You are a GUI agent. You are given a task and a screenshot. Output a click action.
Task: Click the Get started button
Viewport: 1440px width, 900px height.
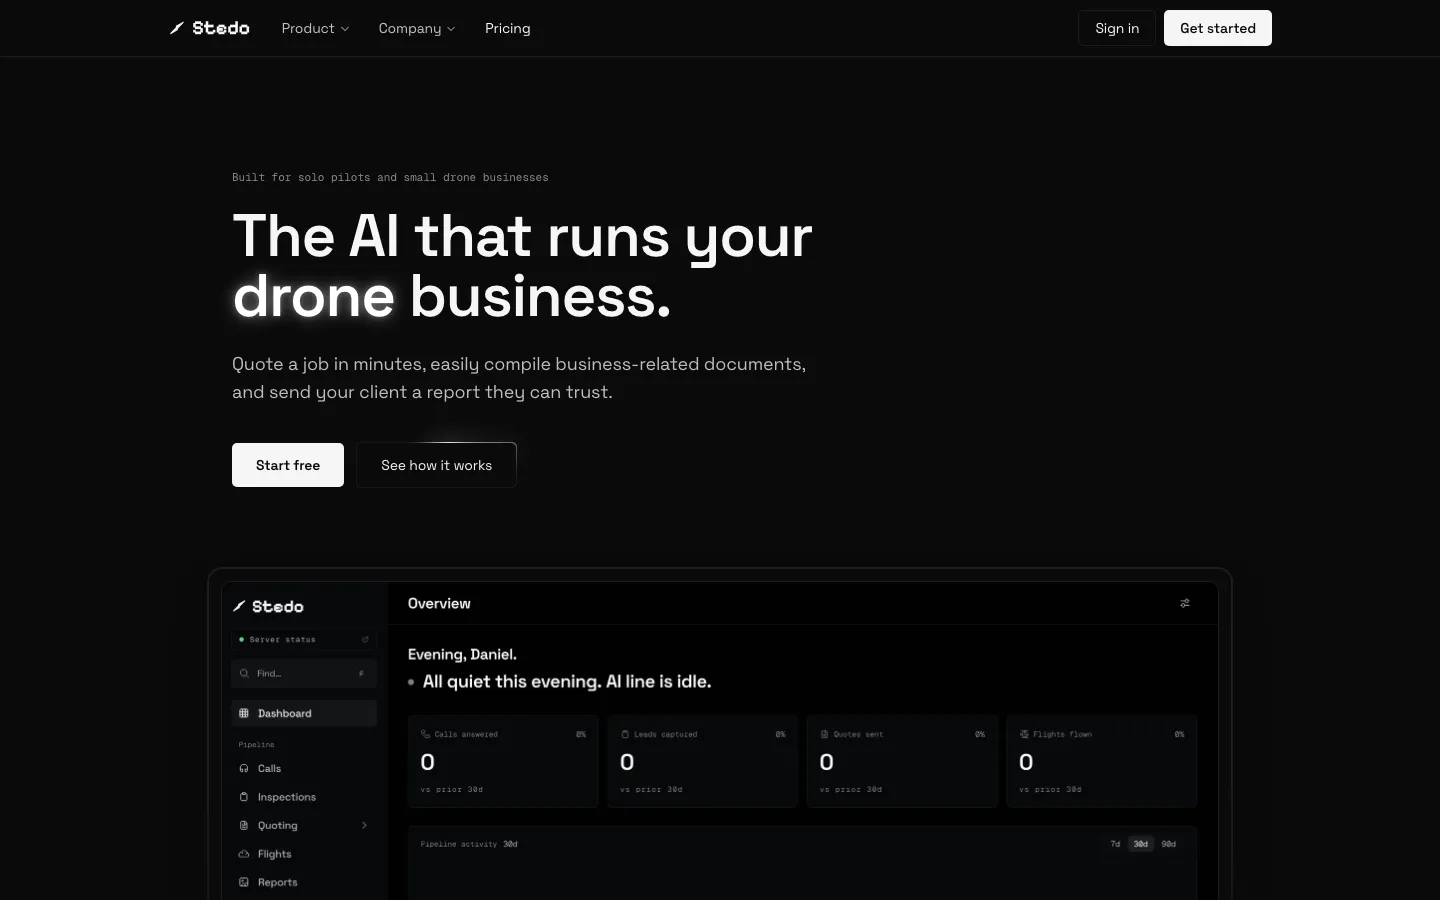(x=1218, y=28)
